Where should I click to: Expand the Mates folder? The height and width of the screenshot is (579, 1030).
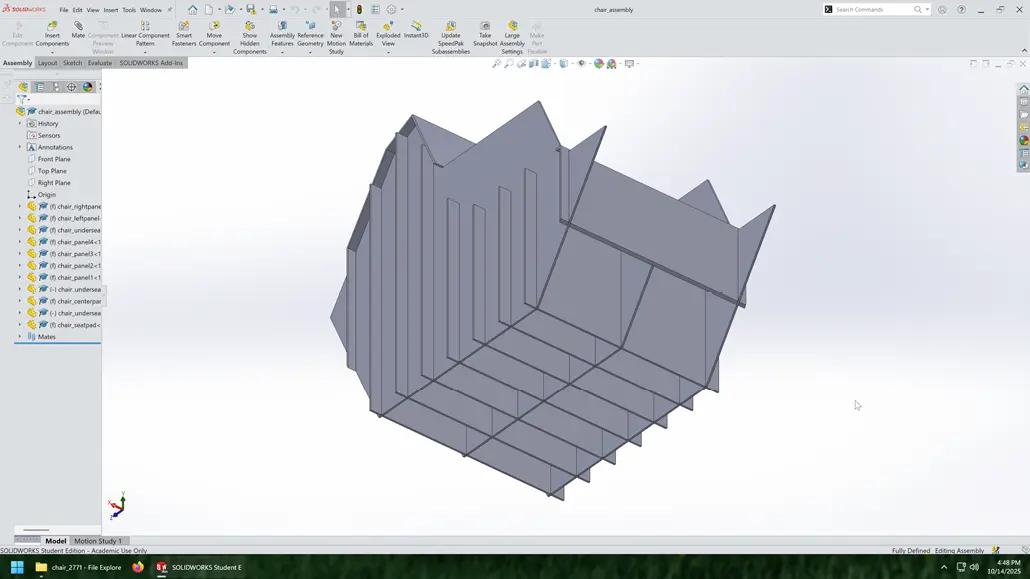[18, 337]
